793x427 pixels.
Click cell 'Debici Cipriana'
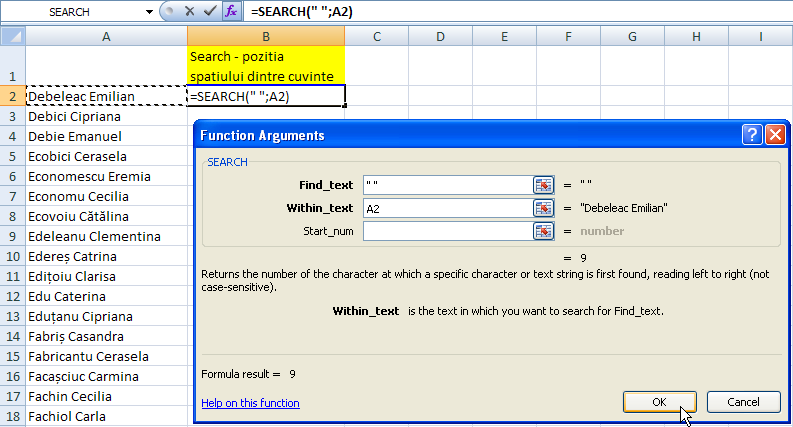coord(106,116)
